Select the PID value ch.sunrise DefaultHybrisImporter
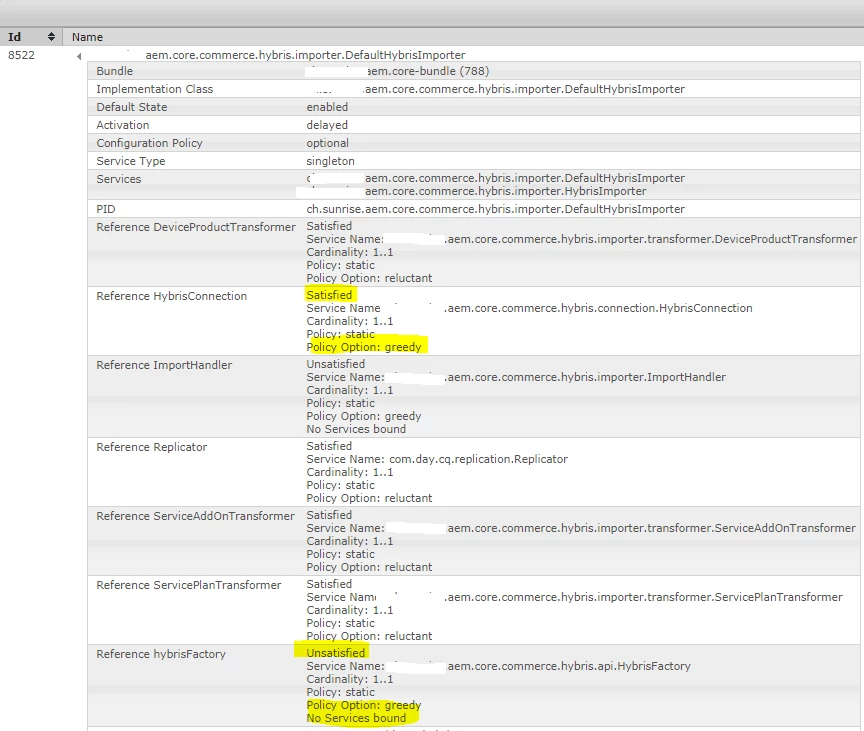Viewport: 864px width, 731px height. point(495,209)
